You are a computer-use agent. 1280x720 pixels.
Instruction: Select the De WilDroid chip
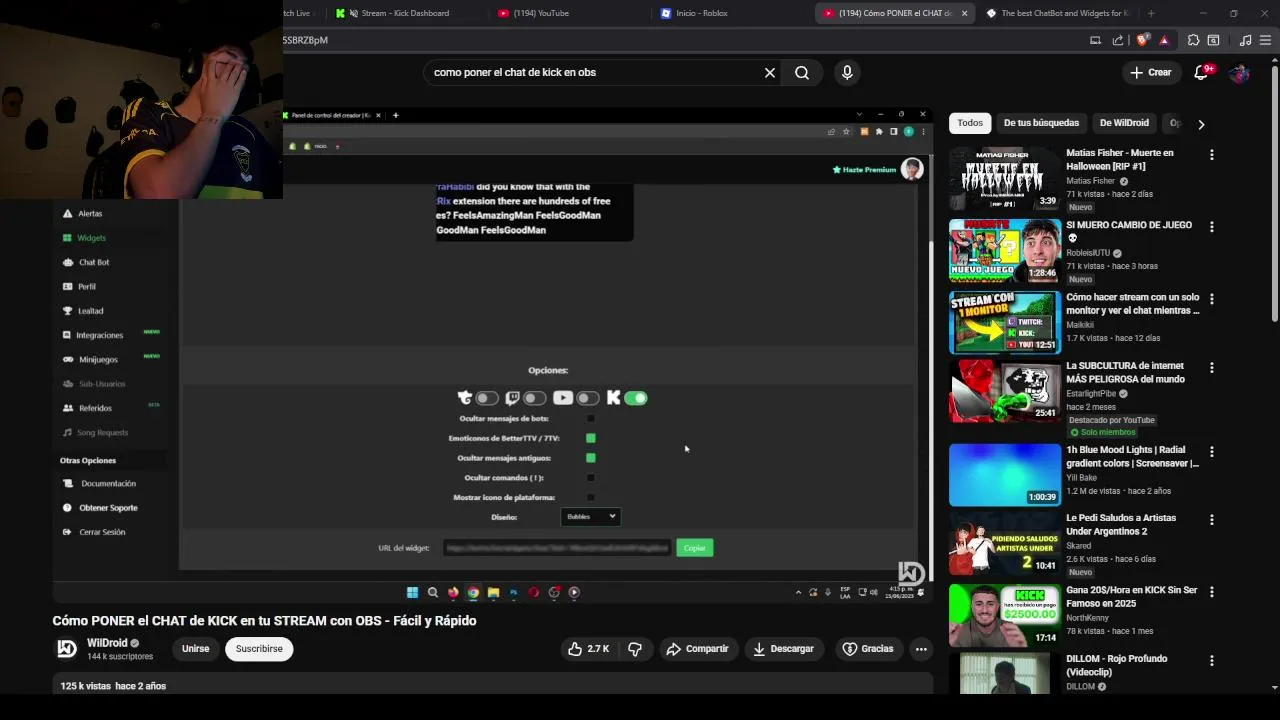[x=1124, y=123]
